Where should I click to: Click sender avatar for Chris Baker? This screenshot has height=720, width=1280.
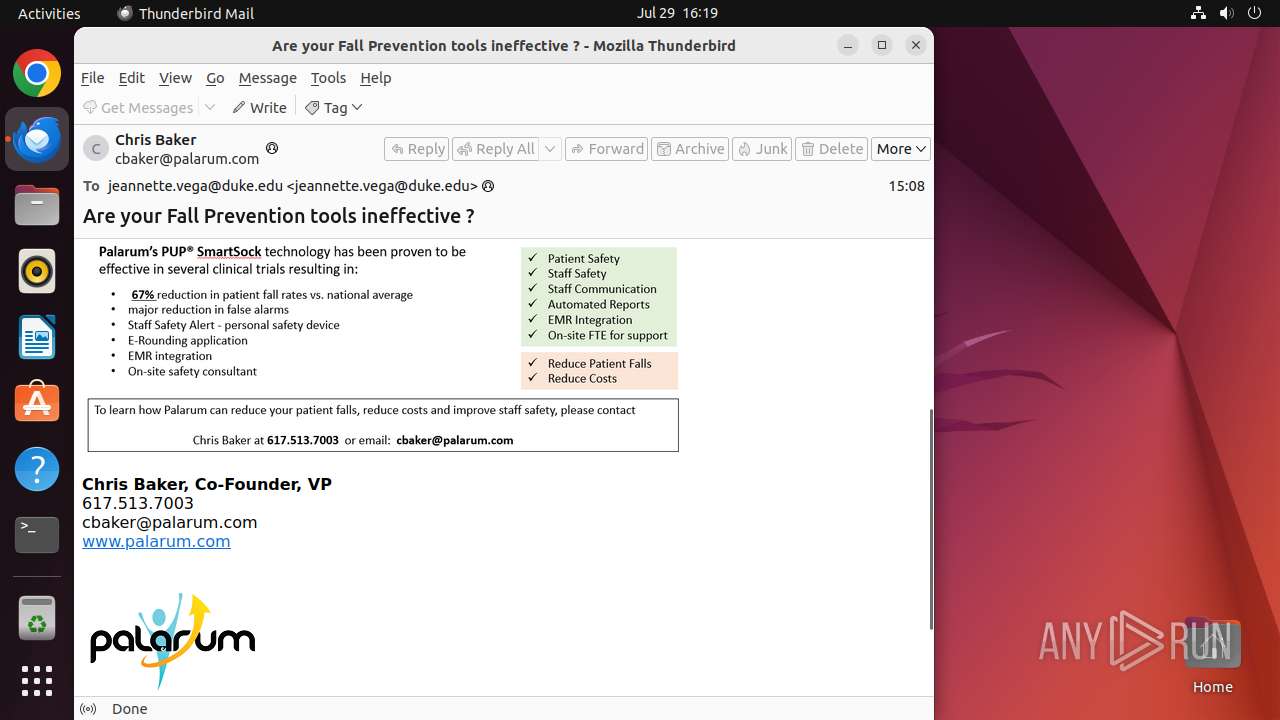point(96,149)
